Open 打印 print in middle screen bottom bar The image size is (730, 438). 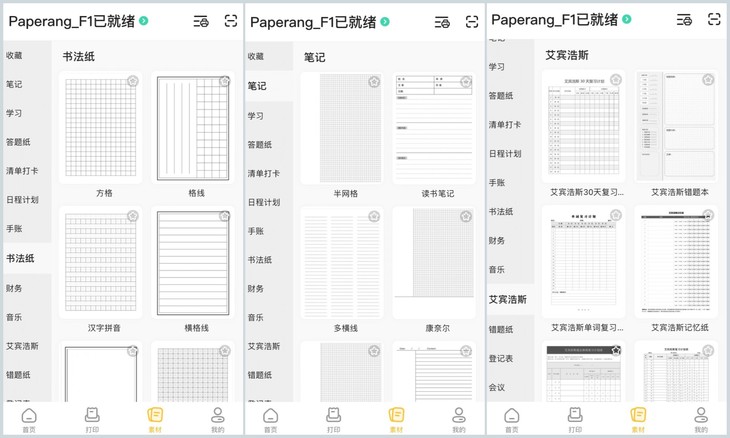(x=333, y=420)
